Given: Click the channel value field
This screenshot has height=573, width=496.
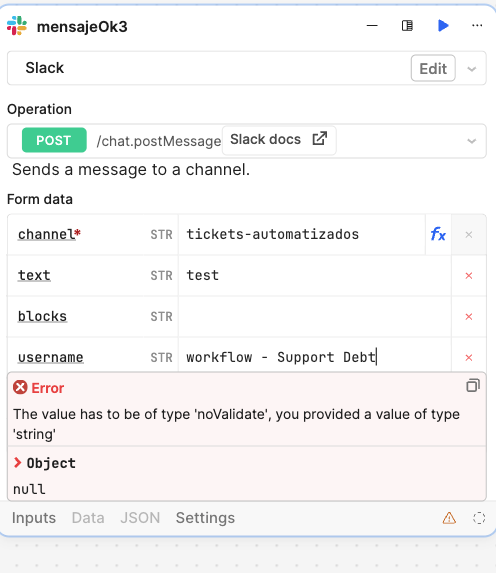Looking at the screenshot, I should tap(302, 234).
